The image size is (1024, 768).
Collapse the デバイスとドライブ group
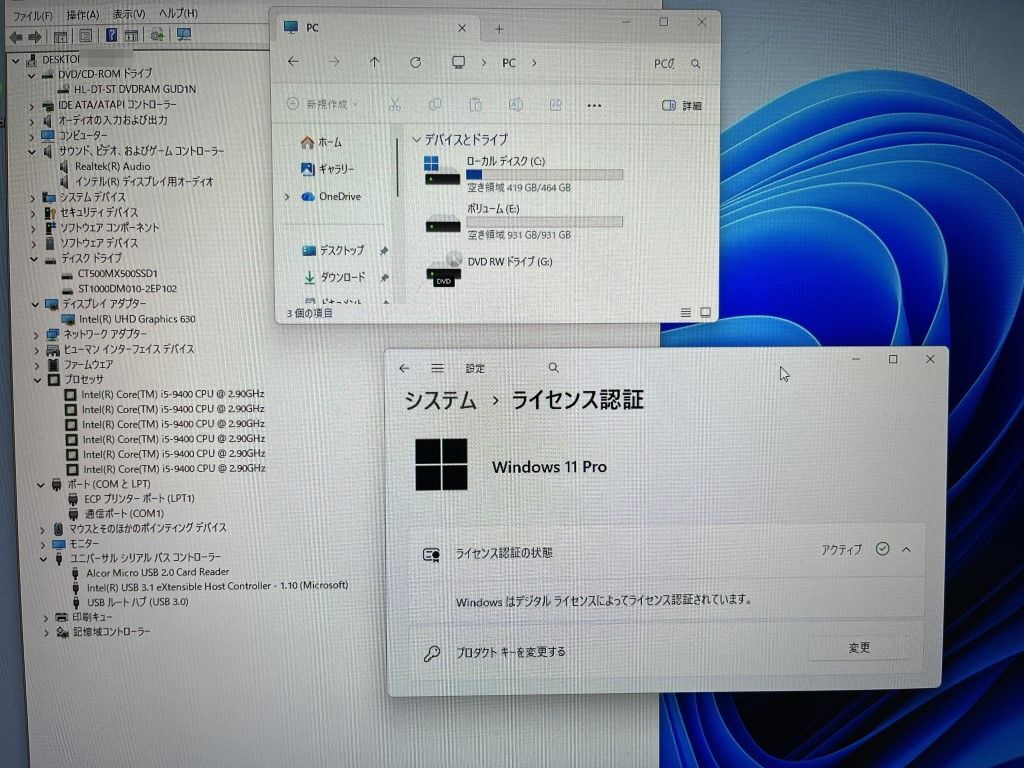pos(417,140)
